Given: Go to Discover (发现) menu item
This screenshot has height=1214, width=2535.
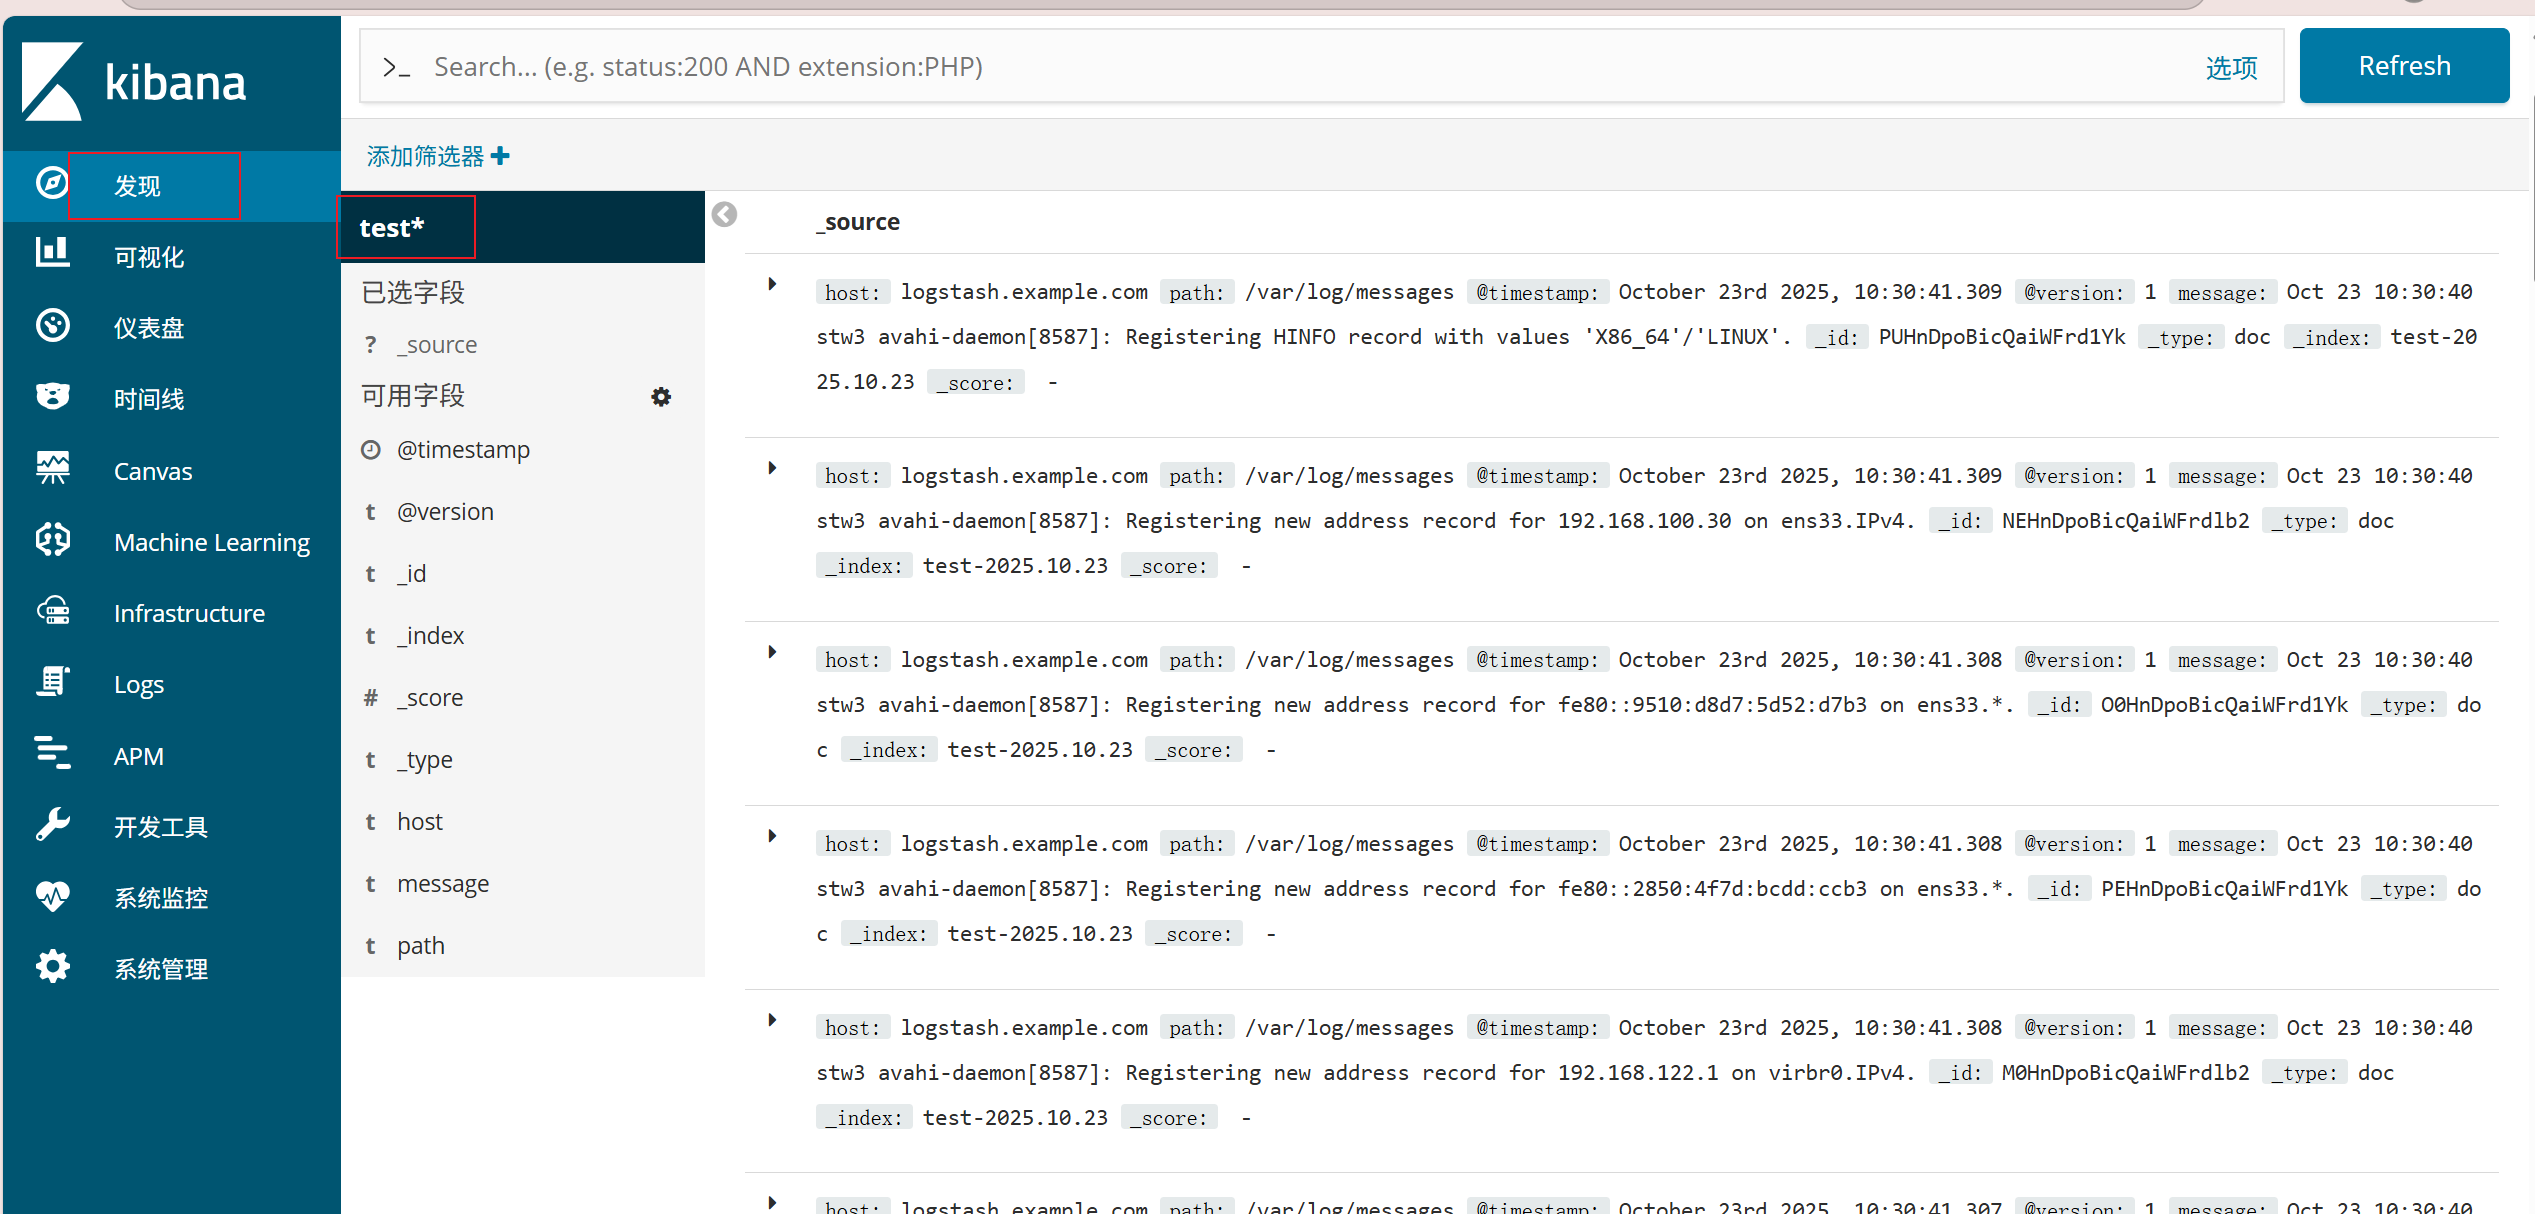Looking at the screenshot, I should (138, 186).
